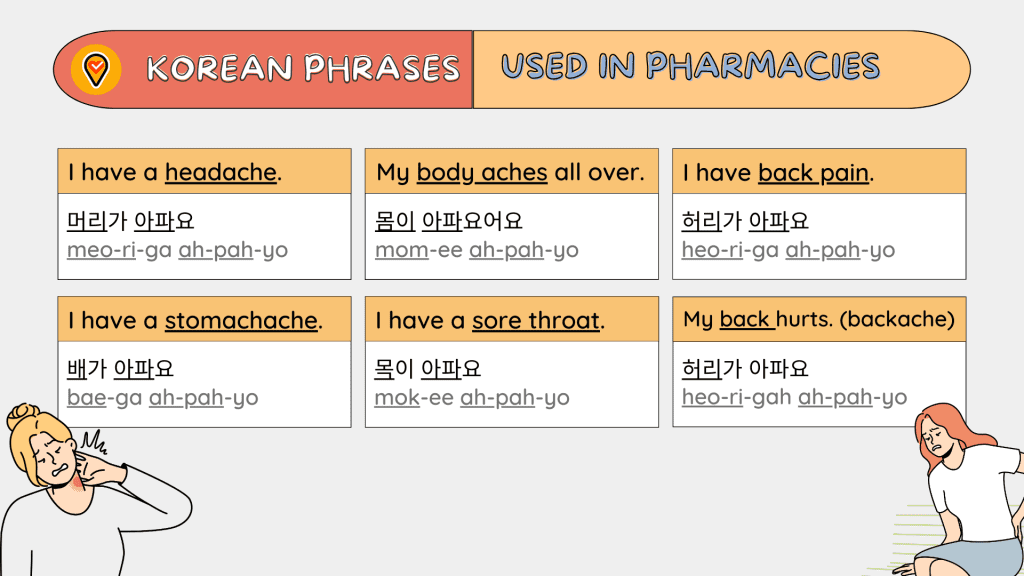Click the underlined word "headache"
Image resolution: width=1024 pixels, height=576 pixels.
[x=221, y=173]
